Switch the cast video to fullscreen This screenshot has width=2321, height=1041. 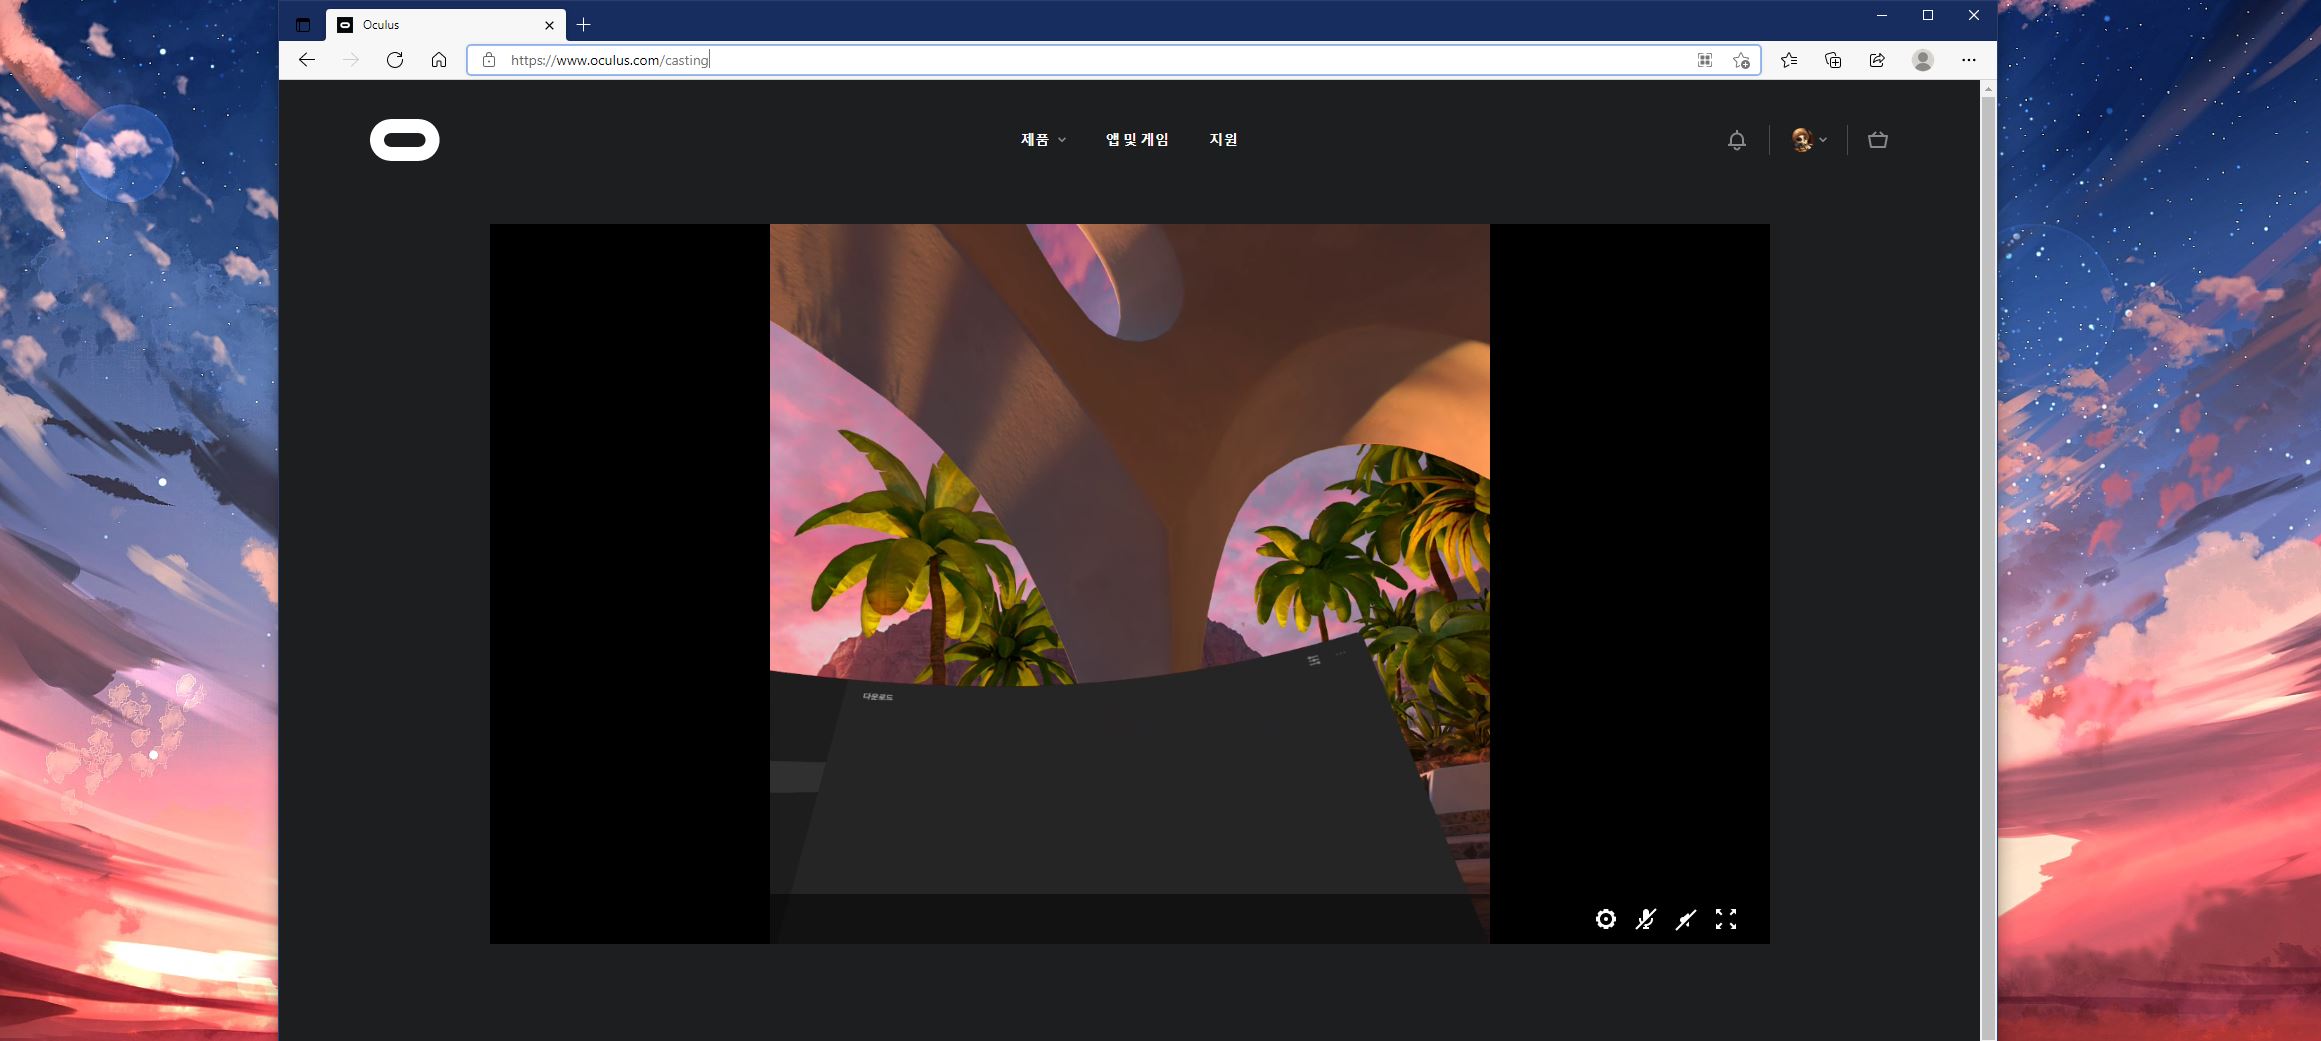click(x=1726, y=919)
